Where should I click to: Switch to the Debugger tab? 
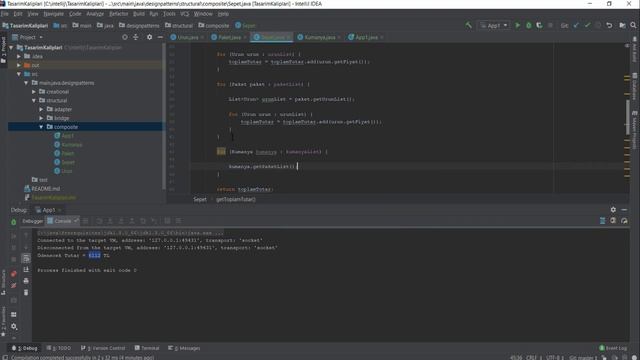coord(32,221)
